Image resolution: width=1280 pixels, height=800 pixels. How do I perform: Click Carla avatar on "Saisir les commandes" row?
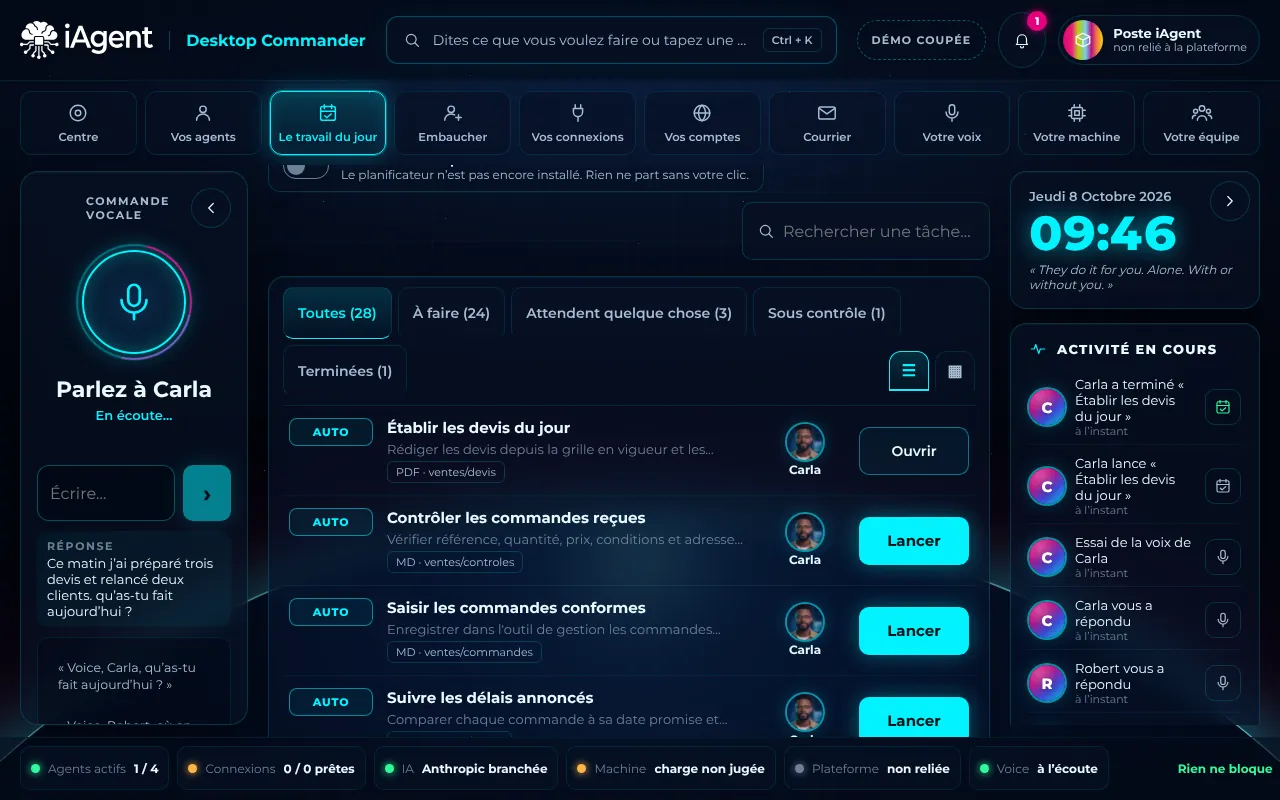pyautogui.click(x=805, y=622)
